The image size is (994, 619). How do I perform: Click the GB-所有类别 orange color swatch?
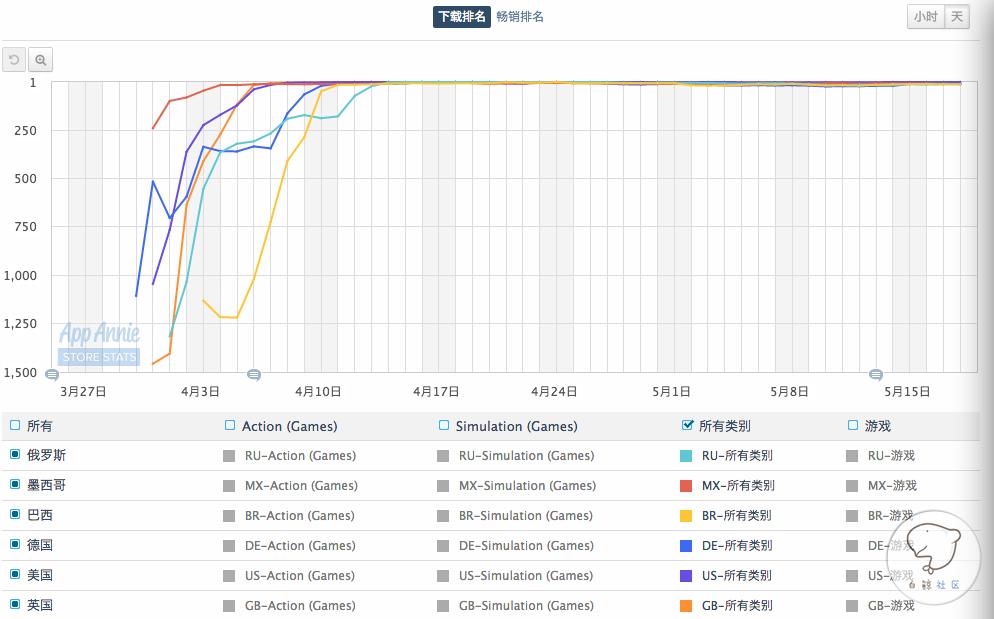(686, 606)
